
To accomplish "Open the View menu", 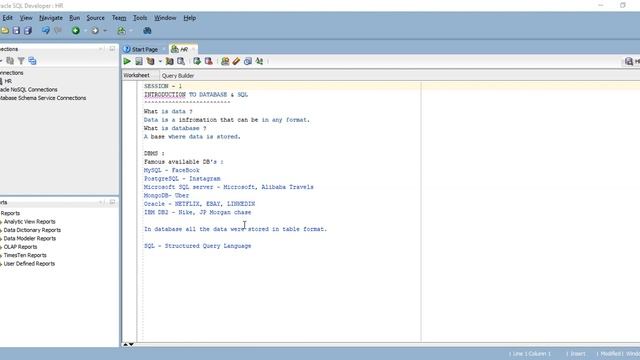I will [x=26, y=18].
